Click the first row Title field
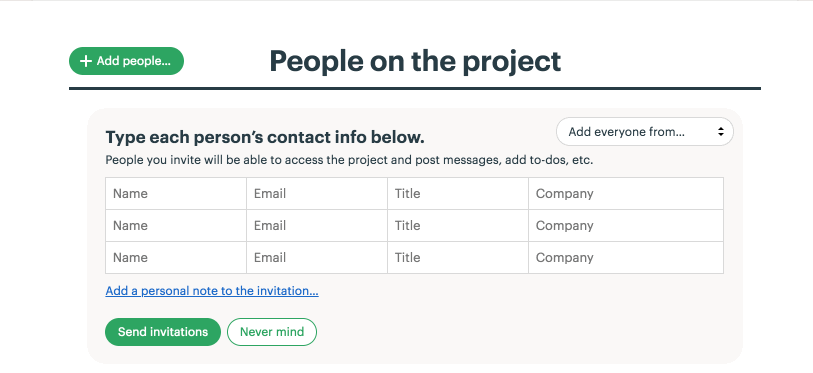The height and width of the screenshot is (373, 813). 458,194
